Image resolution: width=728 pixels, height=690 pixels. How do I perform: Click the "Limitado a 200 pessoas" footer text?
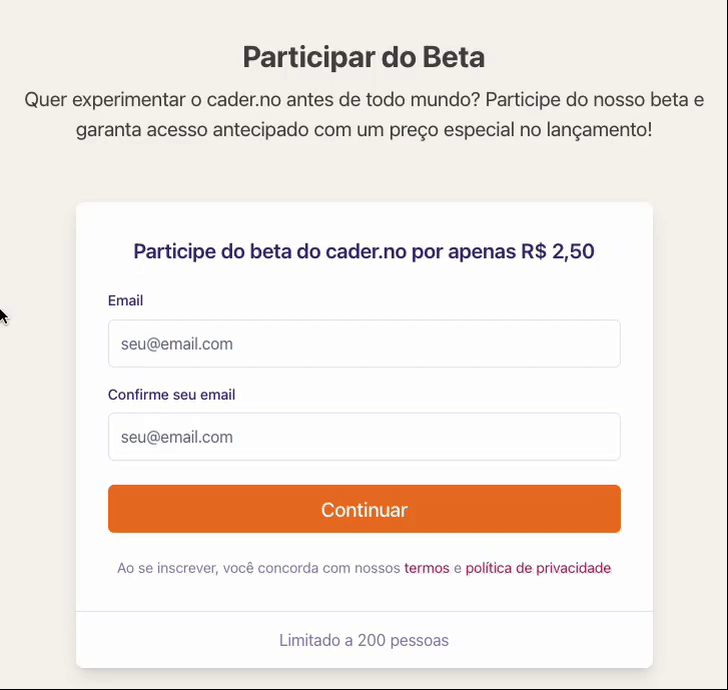364,640
